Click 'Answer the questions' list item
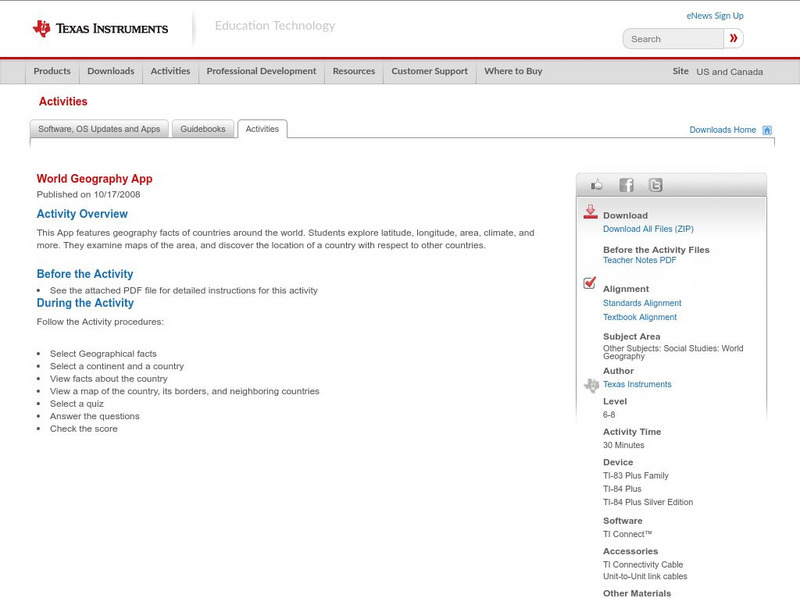 pos(94,416)
